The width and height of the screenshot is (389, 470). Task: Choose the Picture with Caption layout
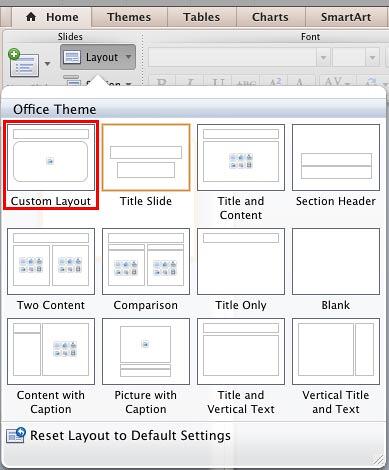point(146,351)
